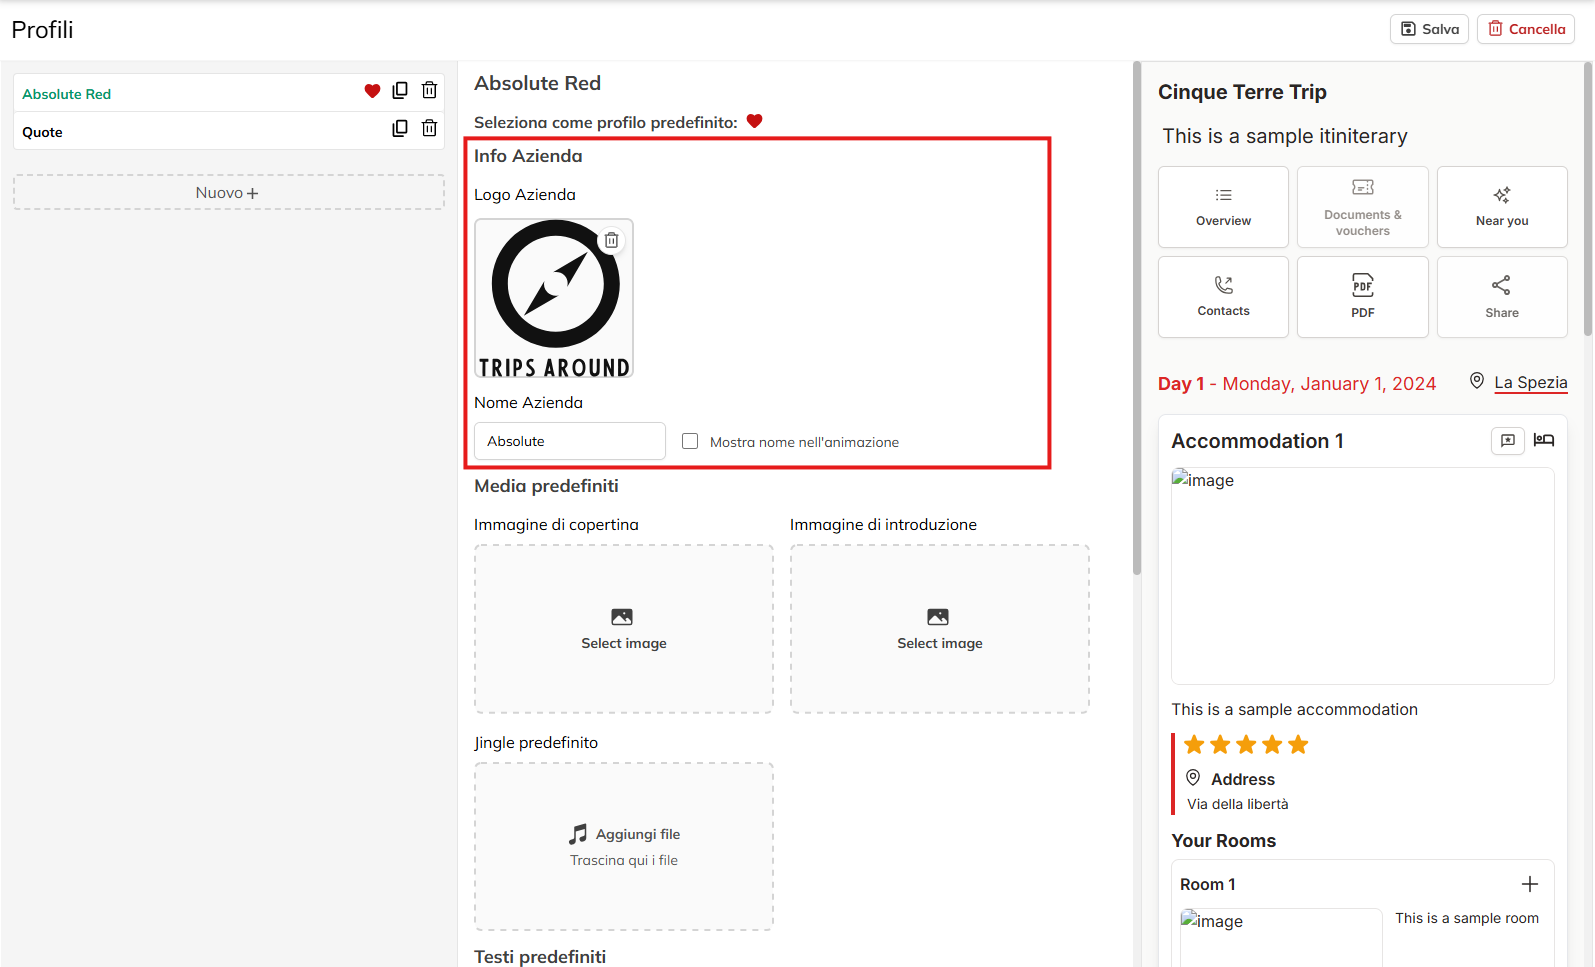Click the center panel vertical scrollbar
Image resolution: width=1595 pixels, height=967 pixels.
(1137, 320)
